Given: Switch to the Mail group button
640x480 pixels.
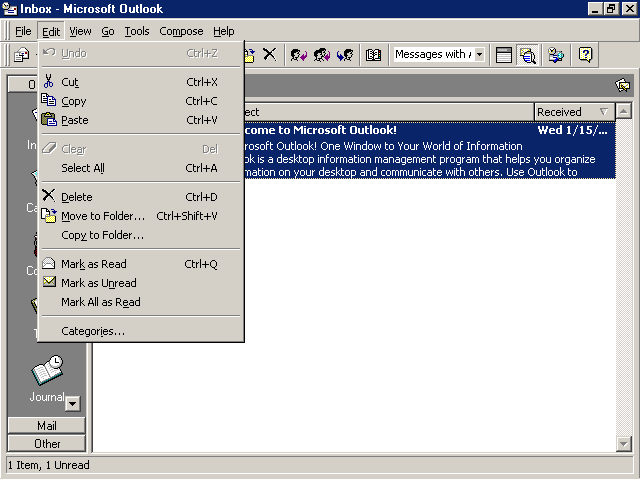Looking at the screenshot, I should point(47,426).
